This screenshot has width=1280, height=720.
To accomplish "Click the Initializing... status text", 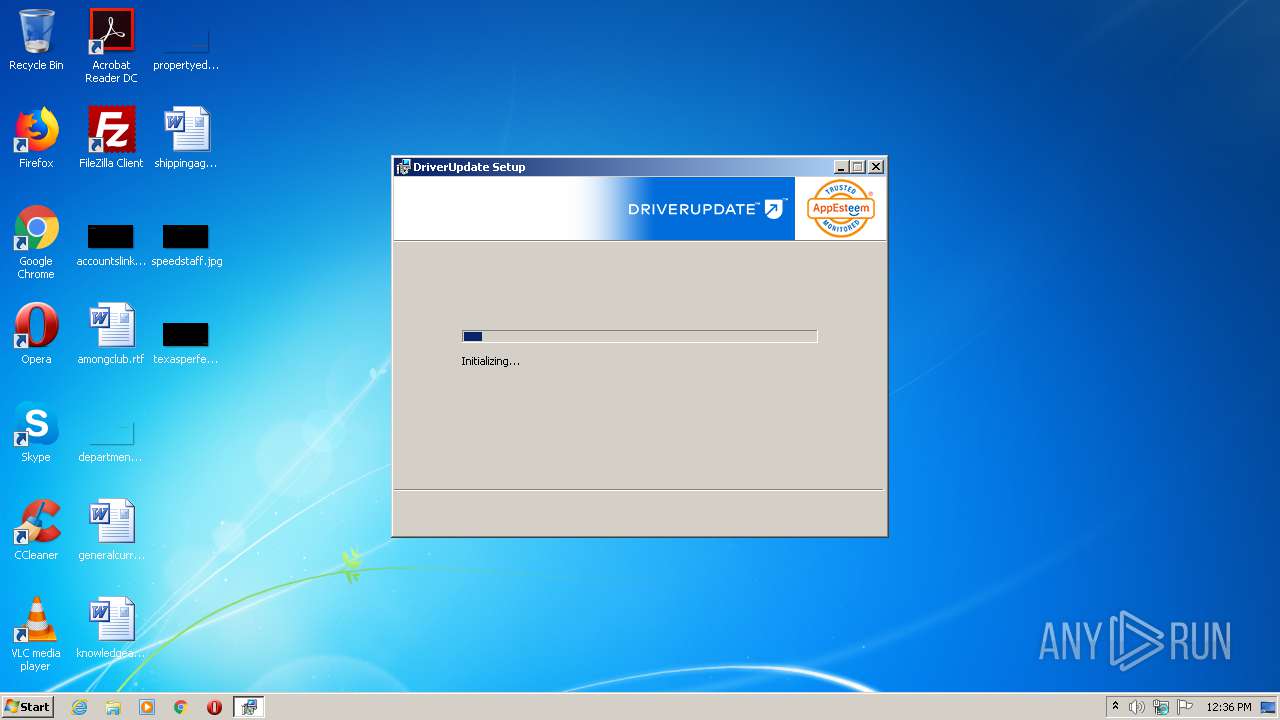I will (490, 361).
